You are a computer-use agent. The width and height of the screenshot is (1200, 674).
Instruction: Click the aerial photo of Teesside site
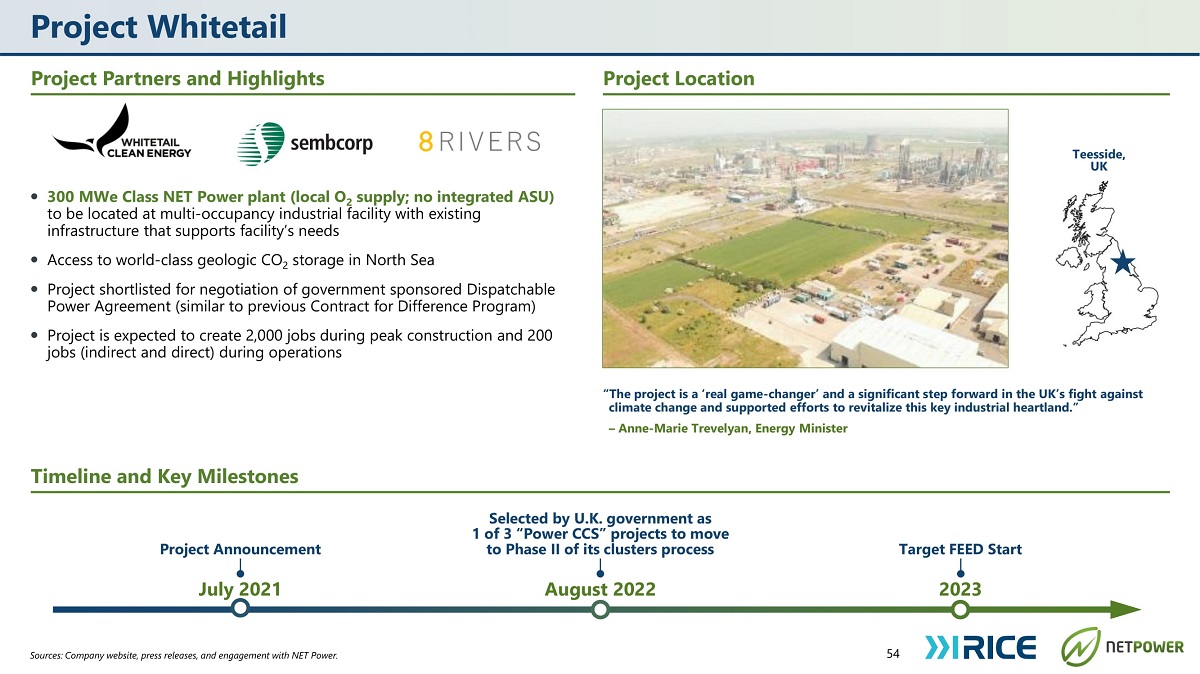805,239
